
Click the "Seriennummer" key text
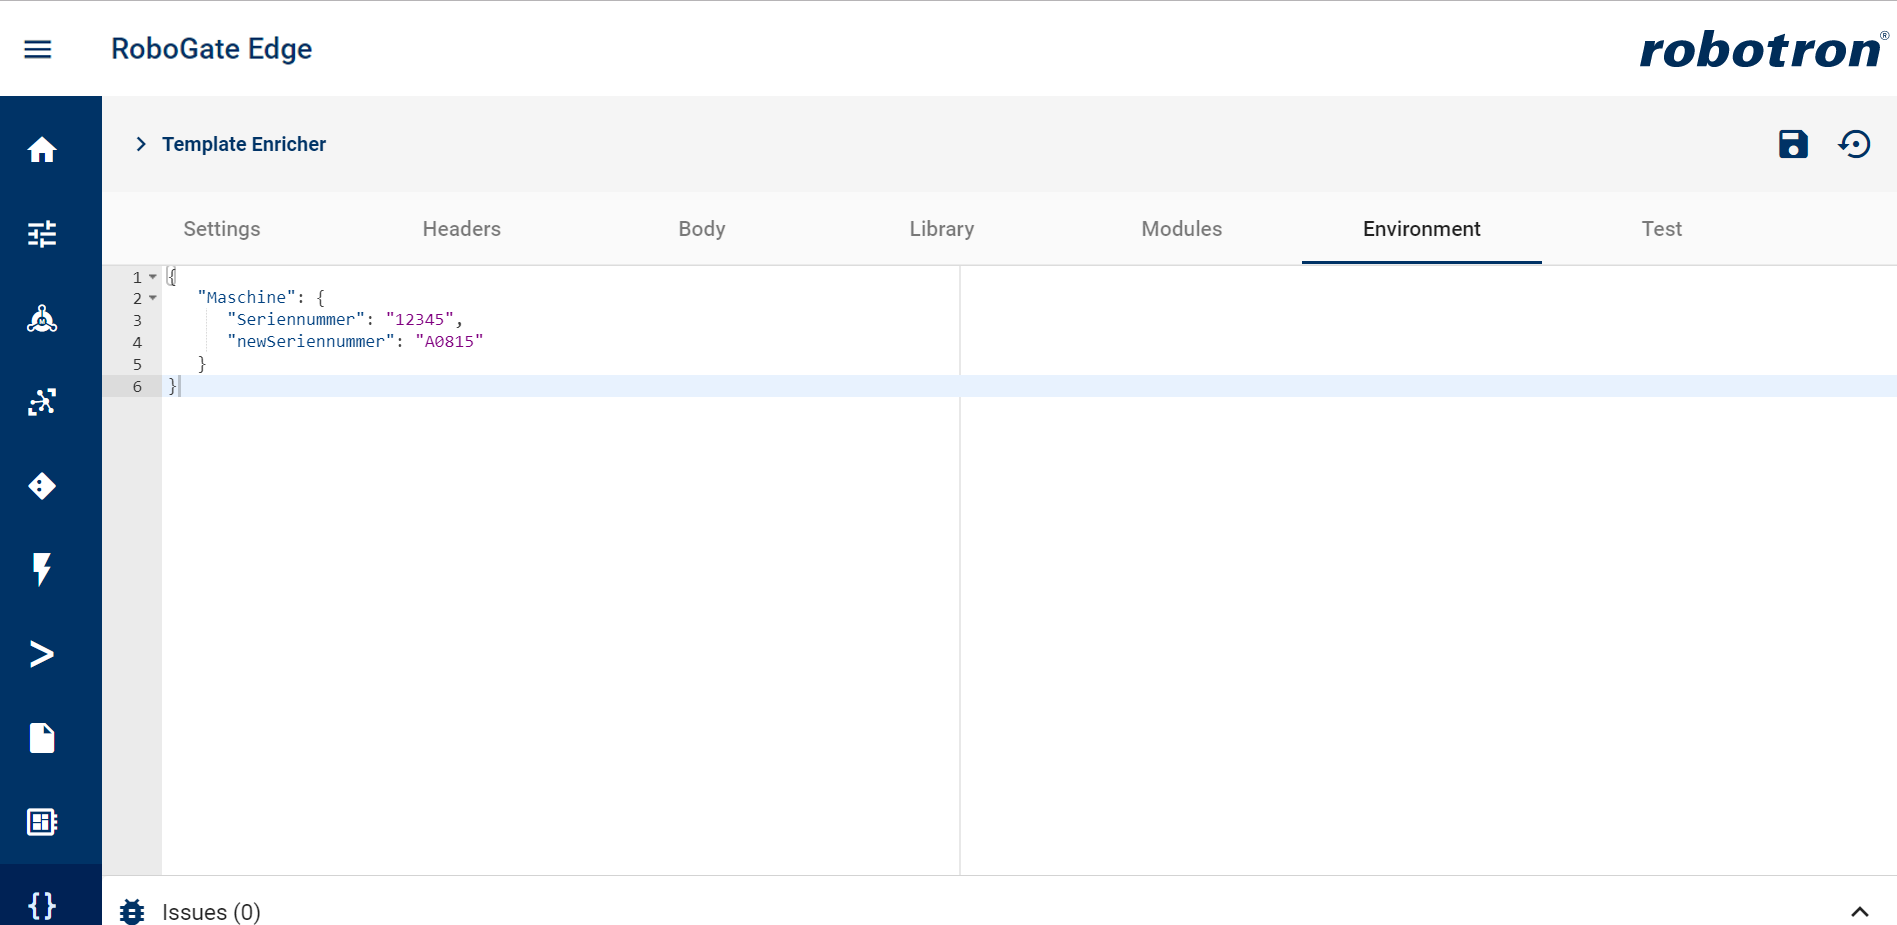[296, 320]
